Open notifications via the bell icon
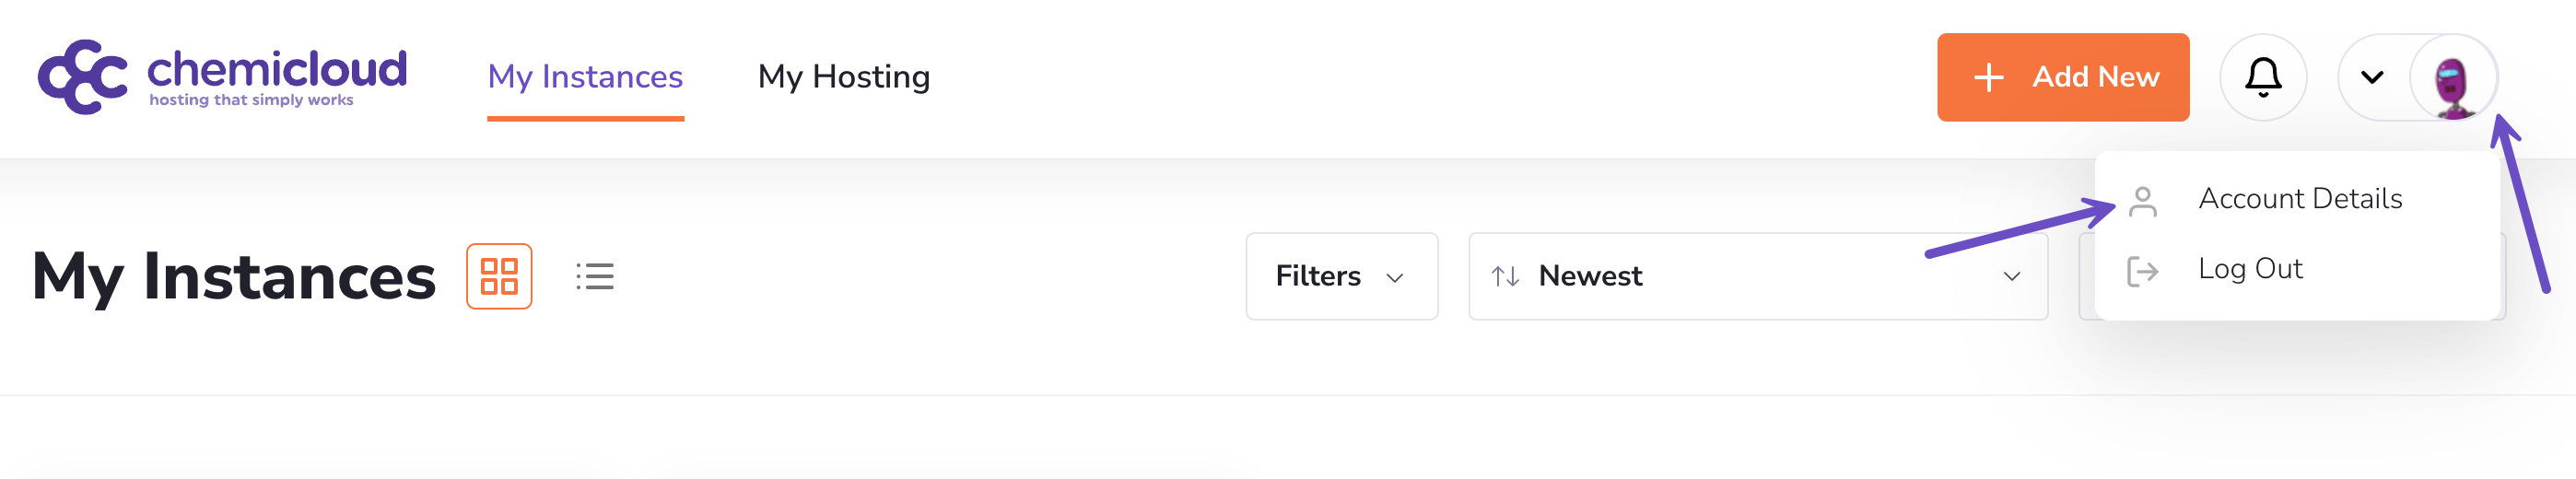Screen dimensions: 2576x479 (x=2262, y=78)
